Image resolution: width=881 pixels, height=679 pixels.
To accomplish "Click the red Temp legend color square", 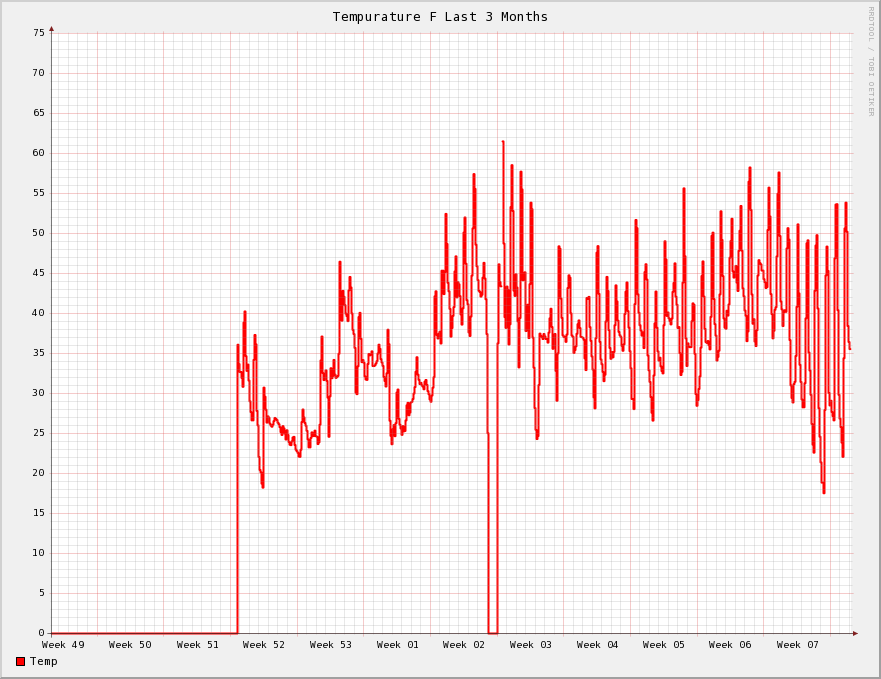I will click(x=21, y=662).
